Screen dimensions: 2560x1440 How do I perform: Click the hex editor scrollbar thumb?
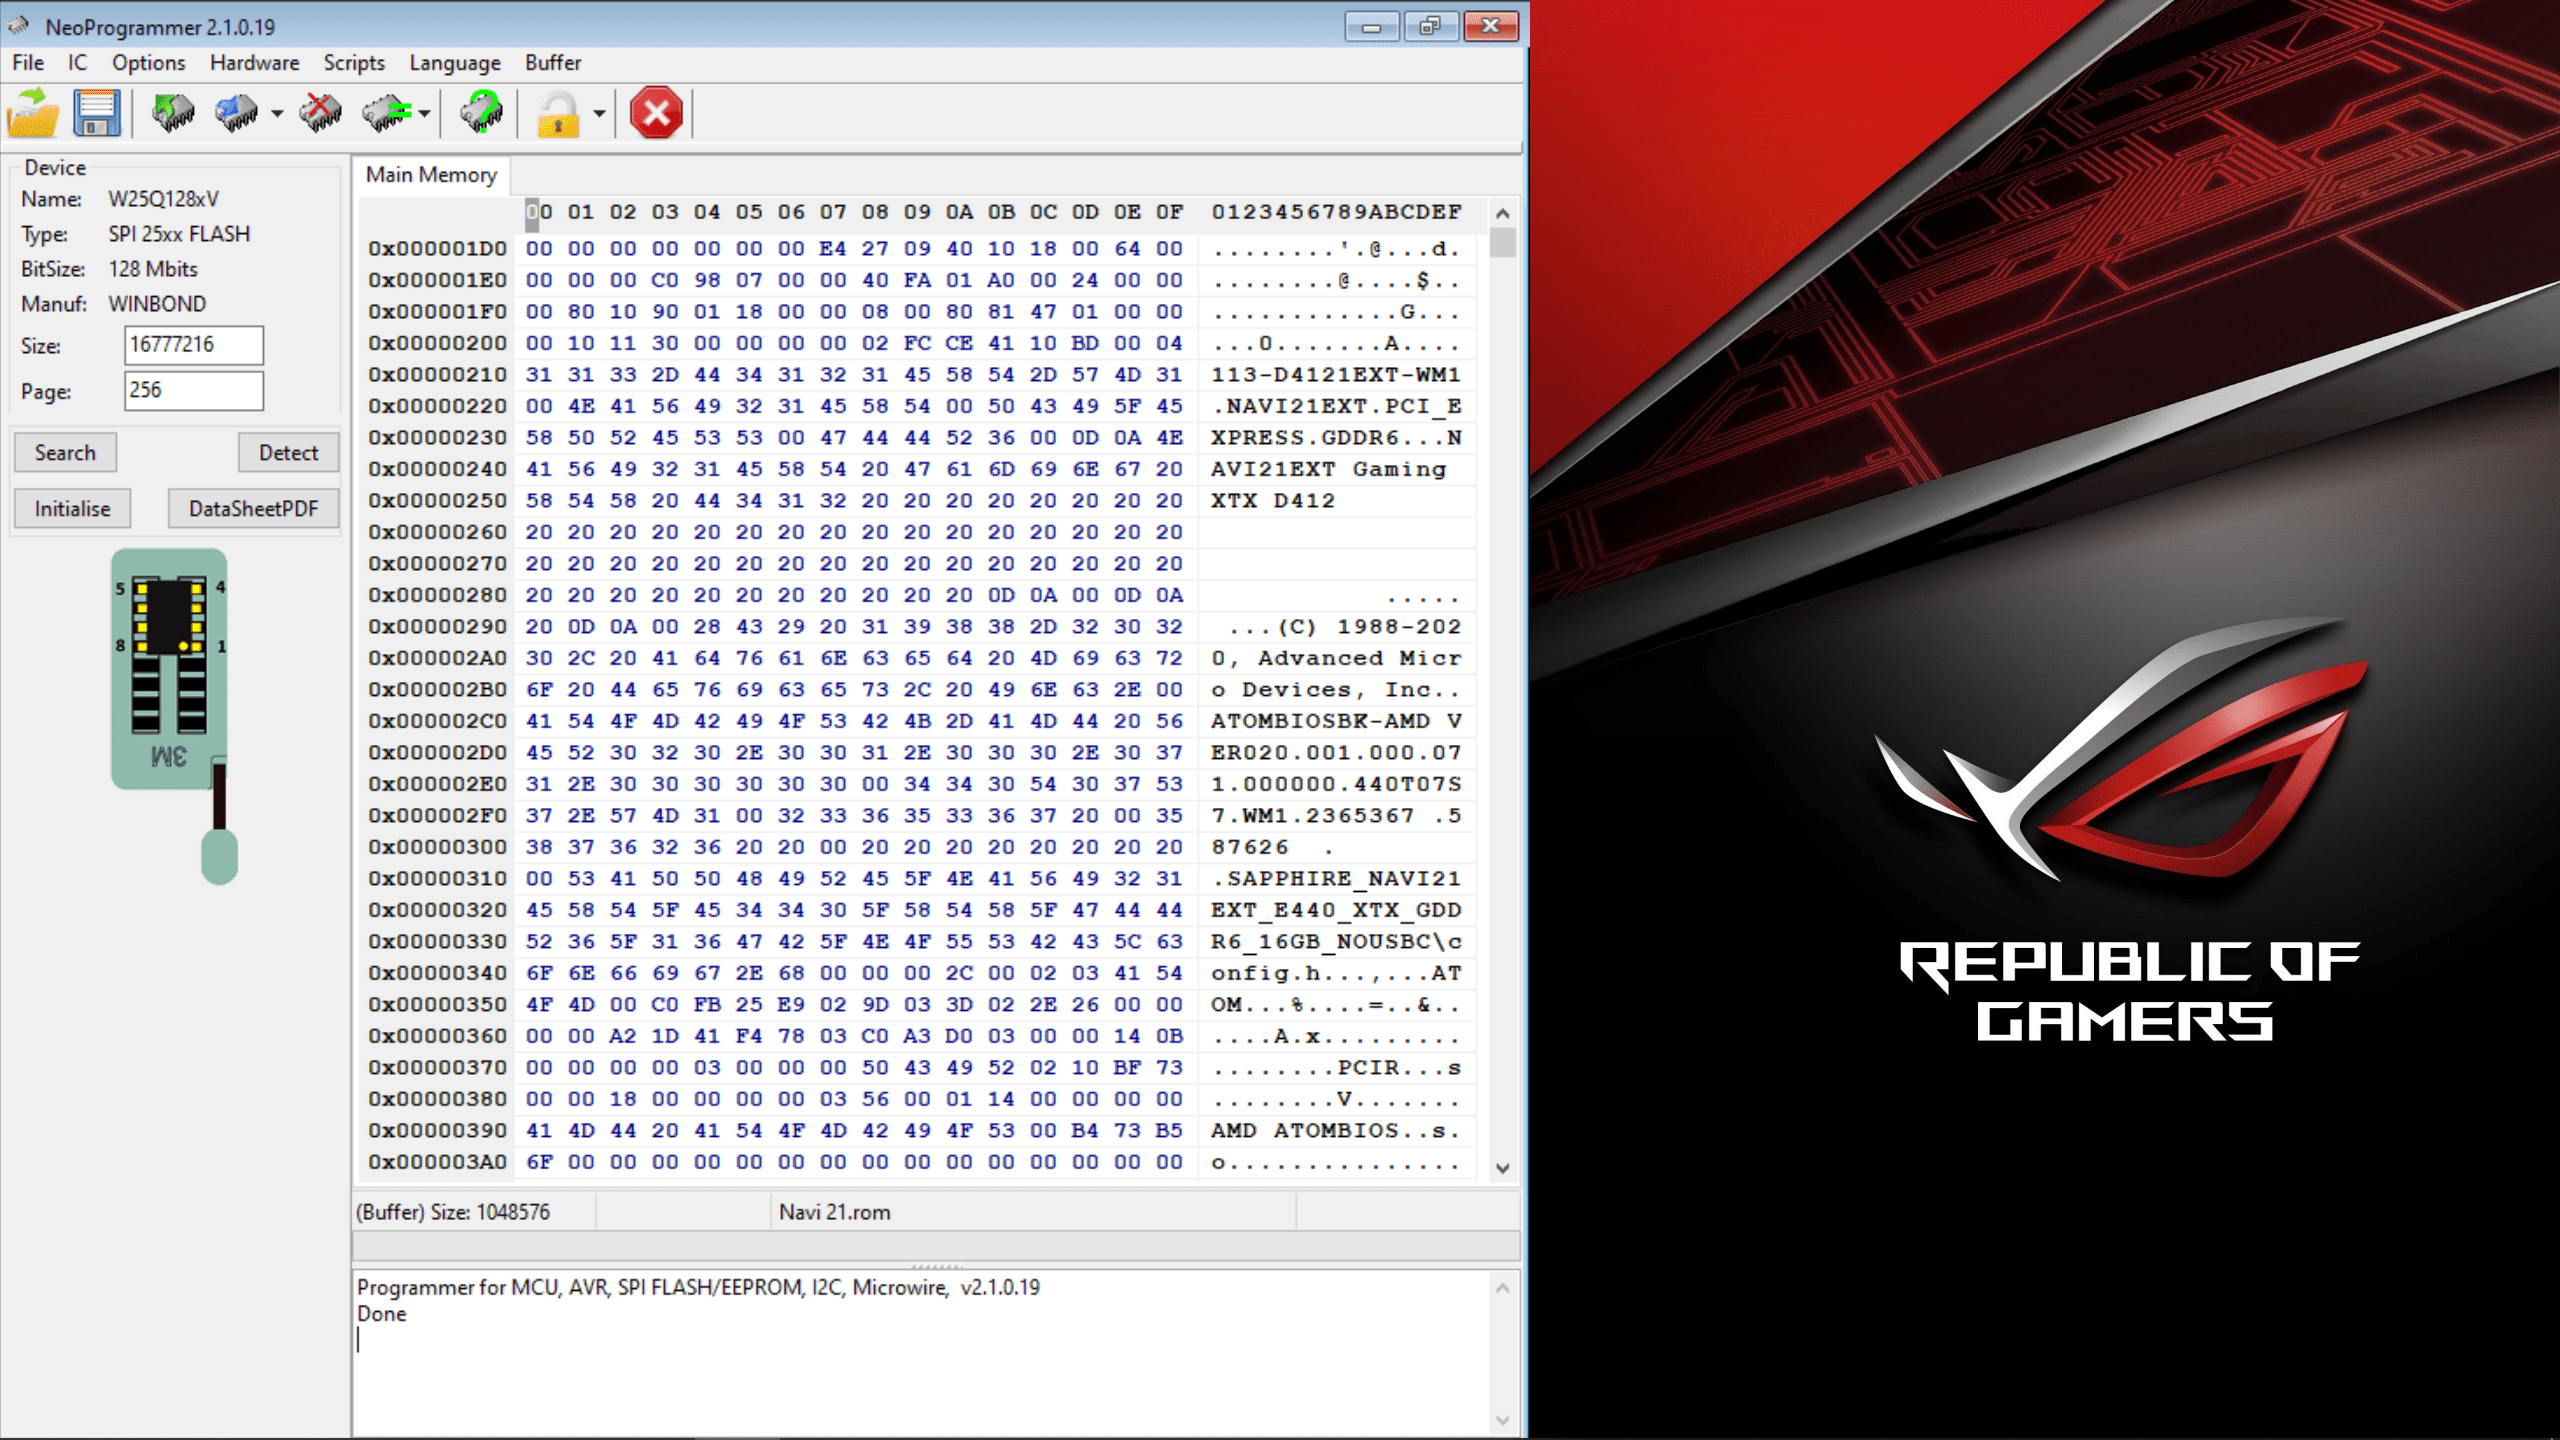tap(1502, 243)
